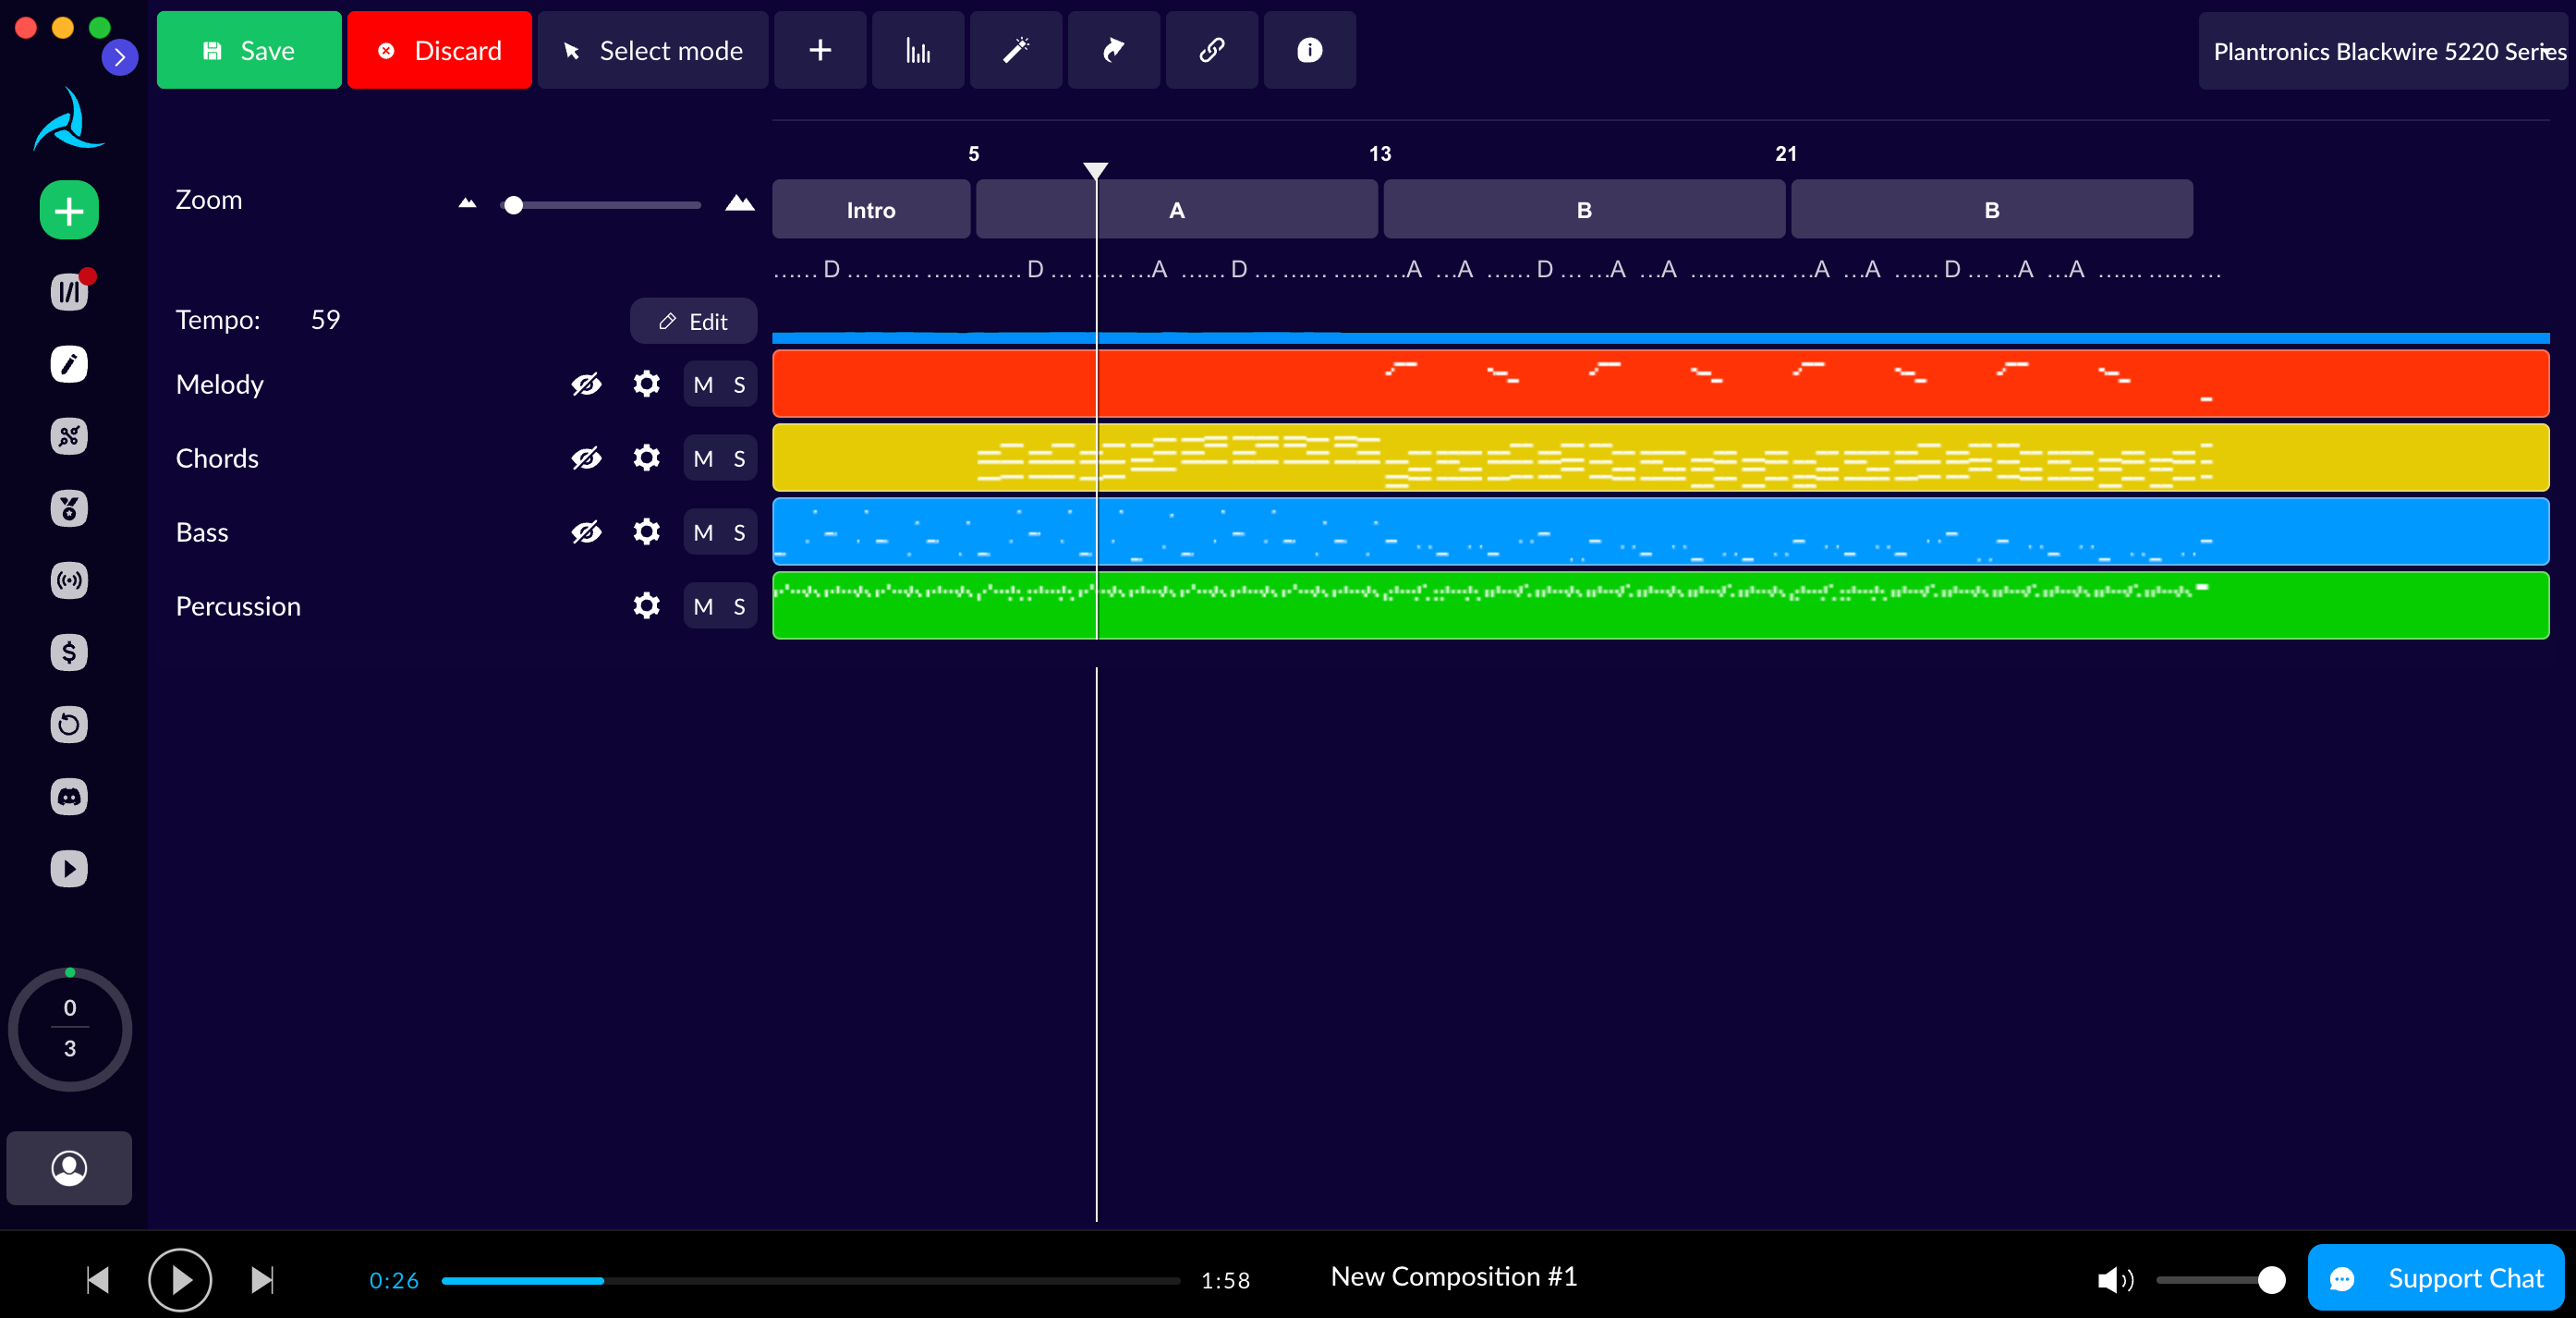Open Discord icon in left sidebar
Screen dimensions: 2576x1318
[x=69, y=797]
